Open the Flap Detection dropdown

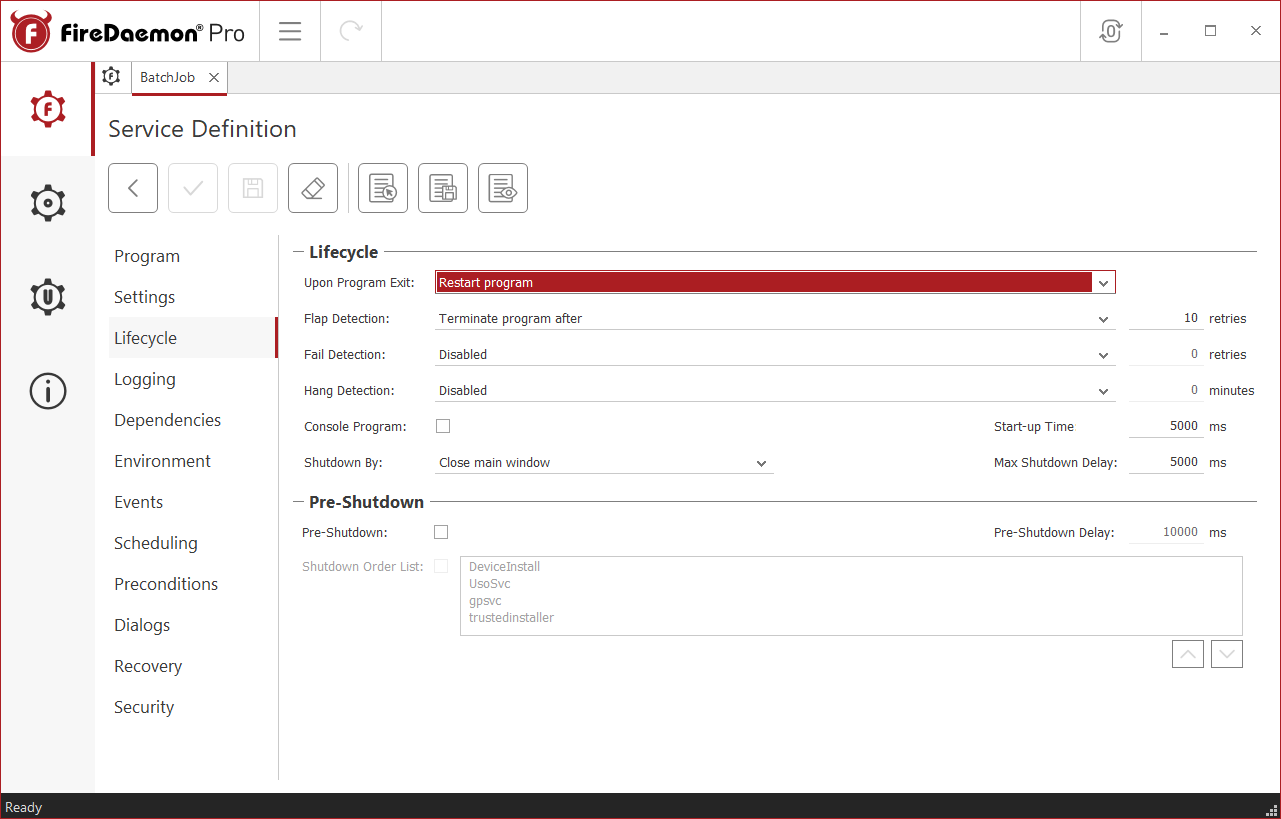point(775,319)
